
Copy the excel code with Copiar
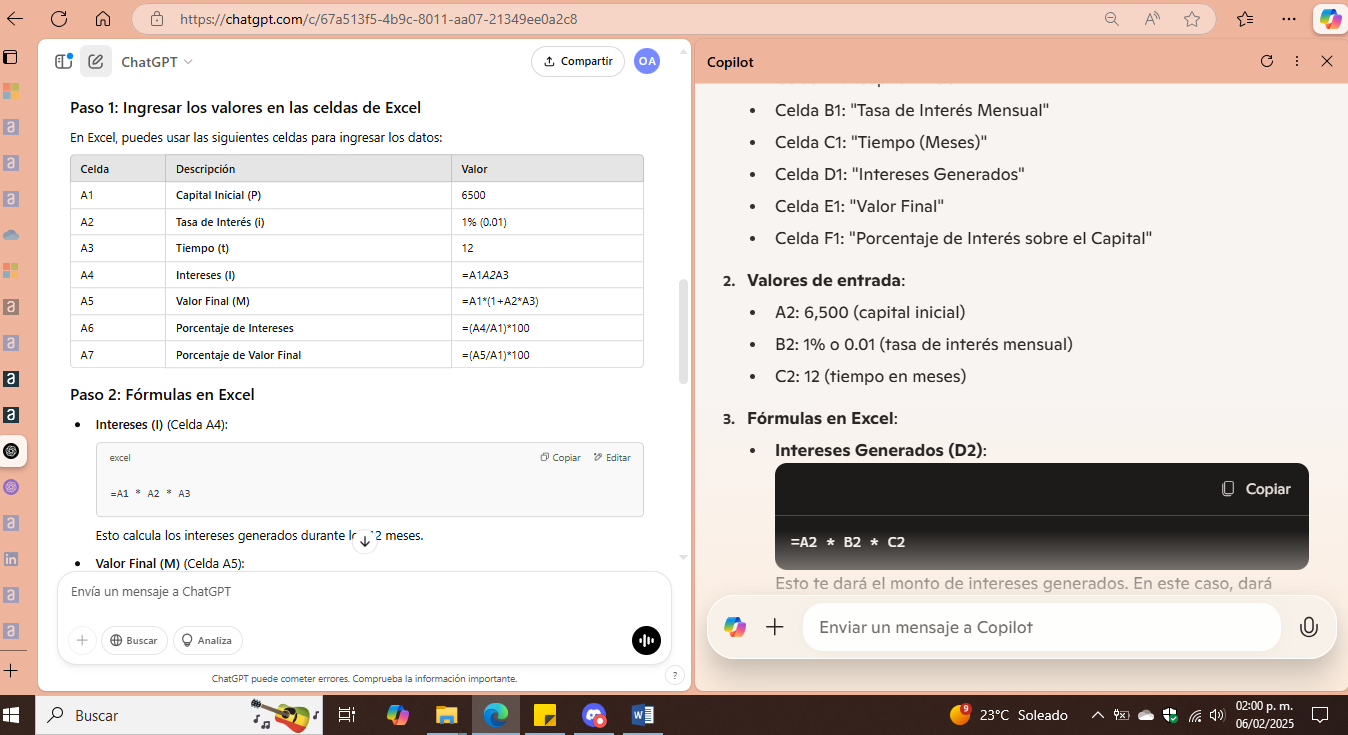click(560, 457)
